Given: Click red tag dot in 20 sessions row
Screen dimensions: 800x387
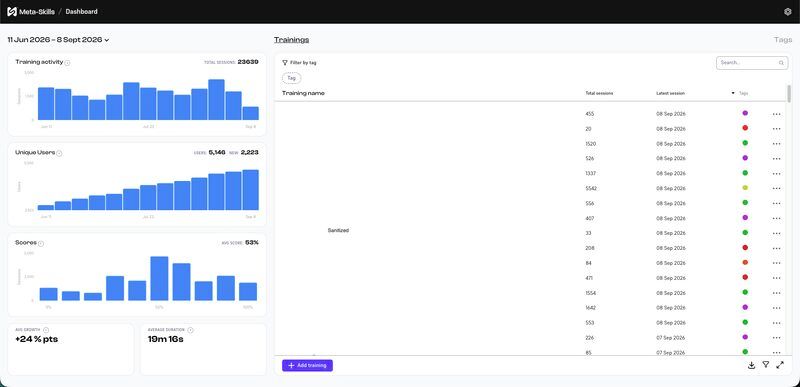Looking at the screenshot, I should [745, 128].
